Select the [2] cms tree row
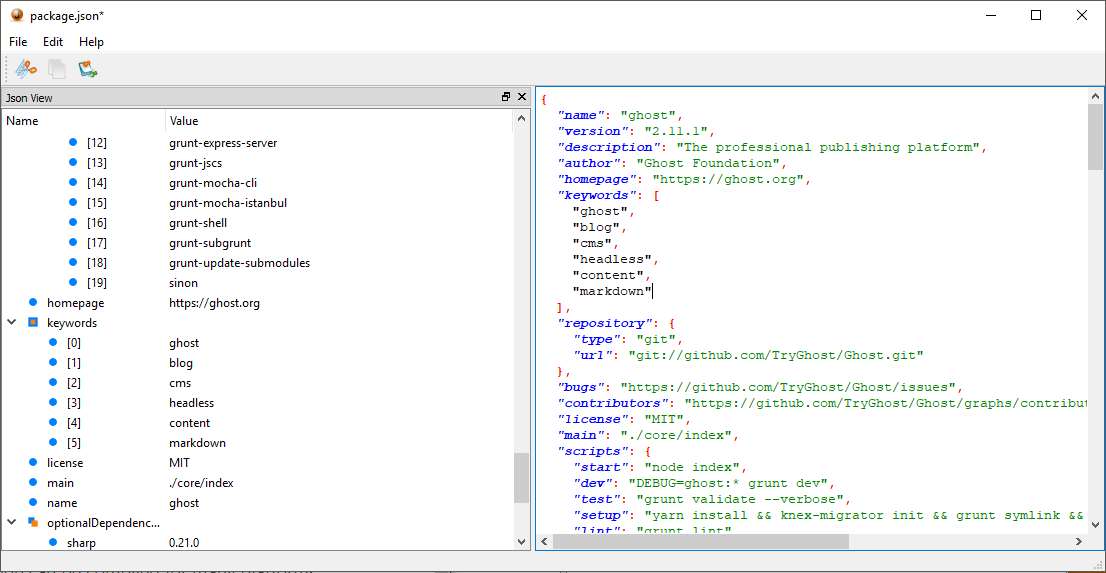The width and height of the screenshot is (1106, 573). coord(257,382)
